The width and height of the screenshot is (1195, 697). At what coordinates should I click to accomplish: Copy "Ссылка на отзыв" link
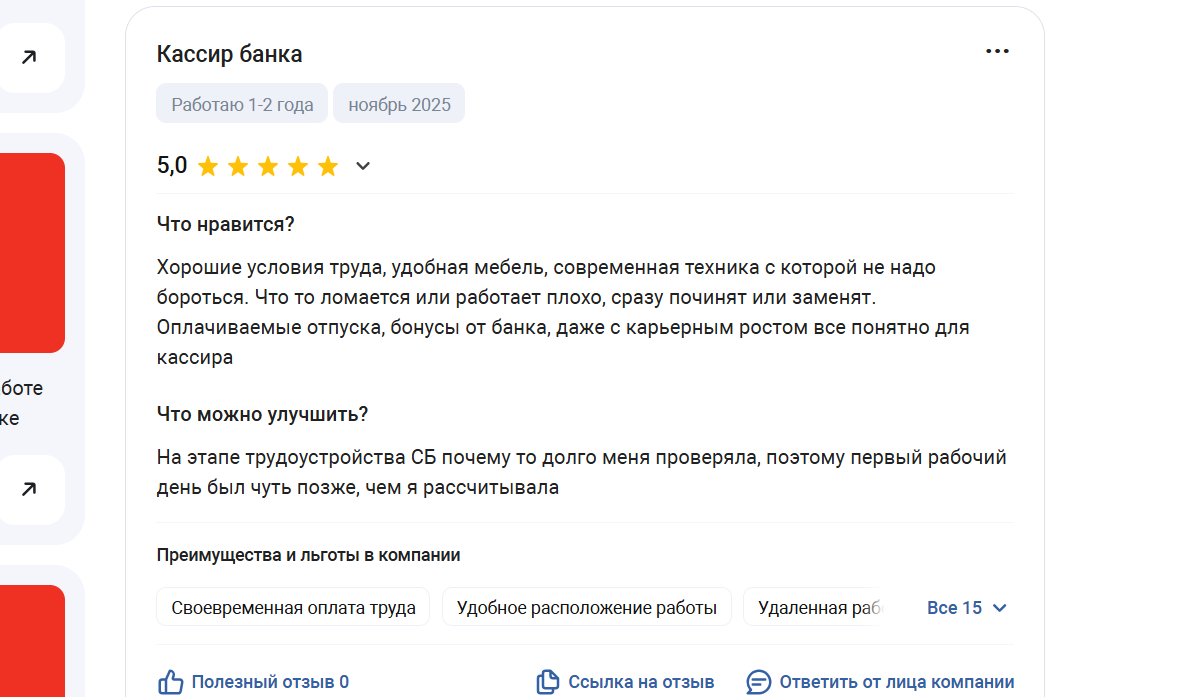pyautogui.click(x=641, y=682)
